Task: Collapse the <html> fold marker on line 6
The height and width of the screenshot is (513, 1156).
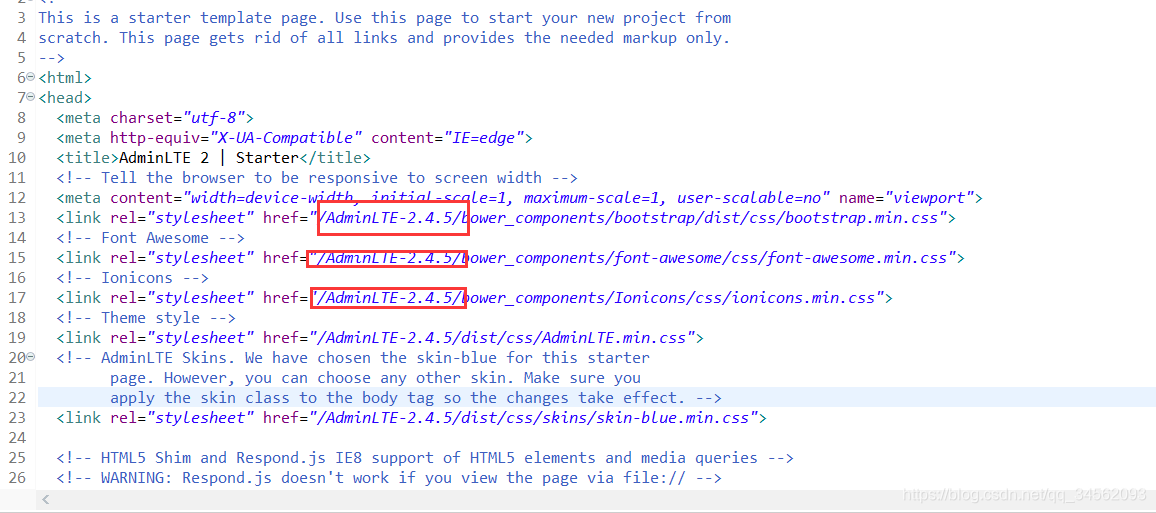Action: pyautogui.click(x=30, y=77)
